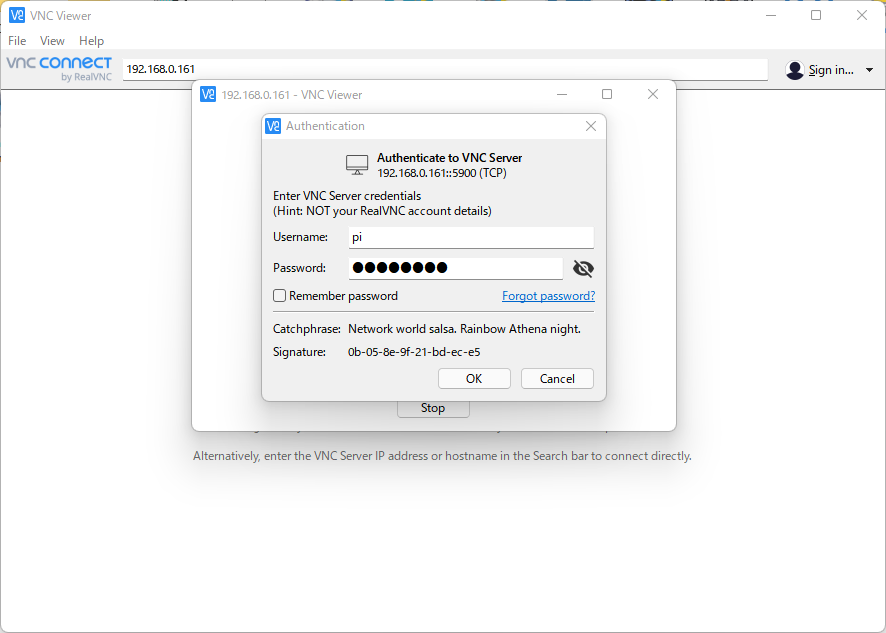Click Cancel in the Authentication dialog
Screen dimensions: 886x633
[557, 379]
